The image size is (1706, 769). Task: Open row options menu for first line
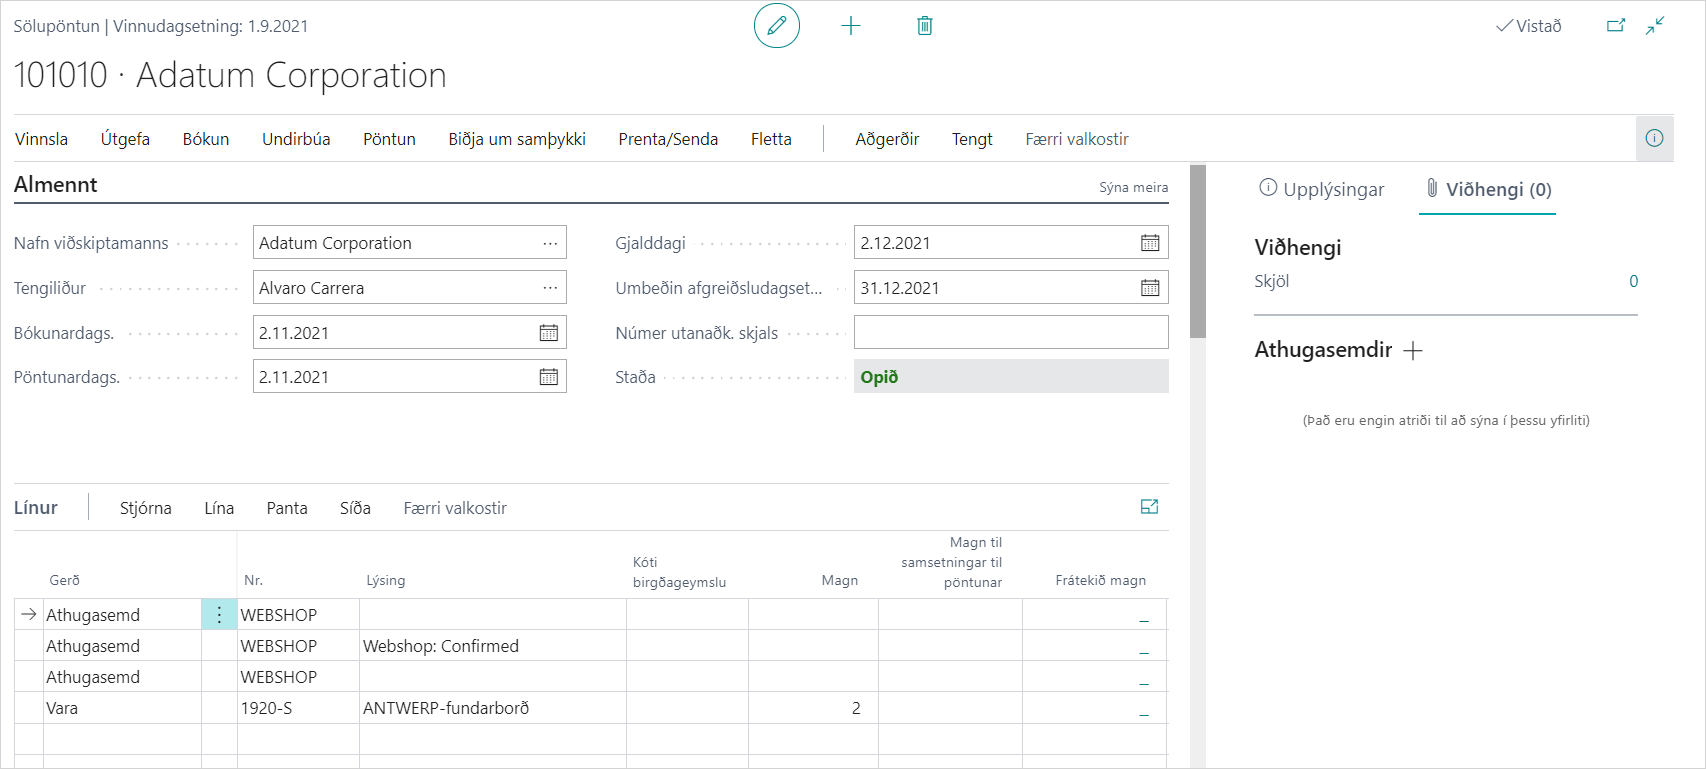(x=219, y=615)
